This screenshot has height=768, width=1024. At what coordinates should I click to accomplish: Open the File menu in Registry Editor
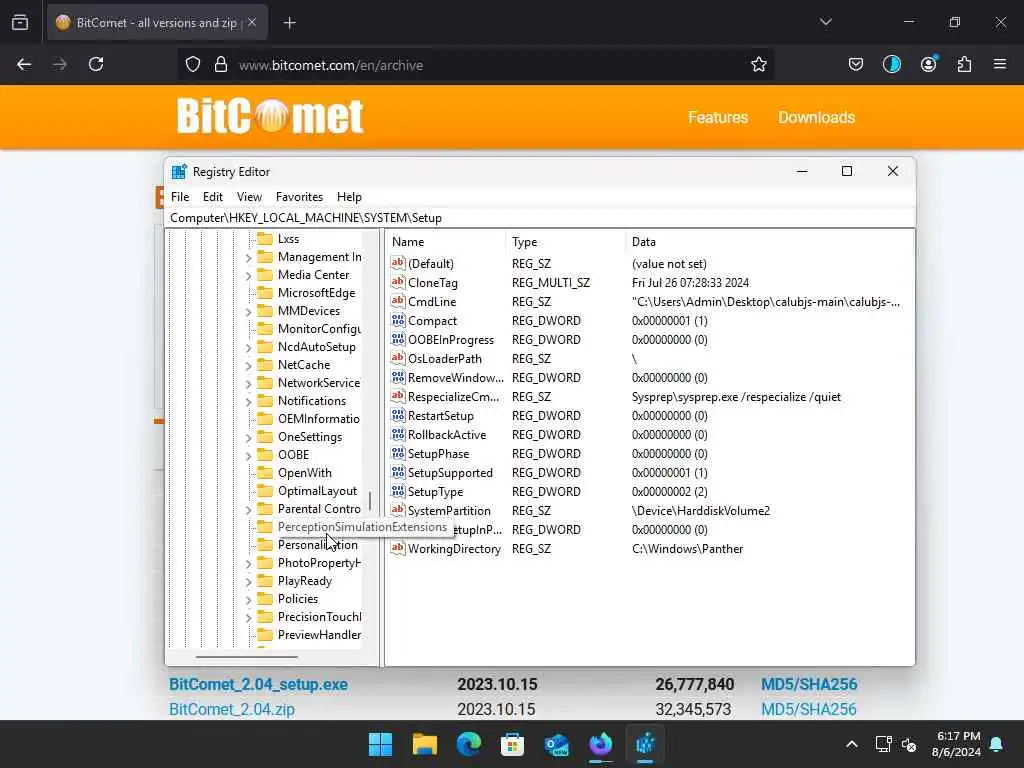pos(180,197)
